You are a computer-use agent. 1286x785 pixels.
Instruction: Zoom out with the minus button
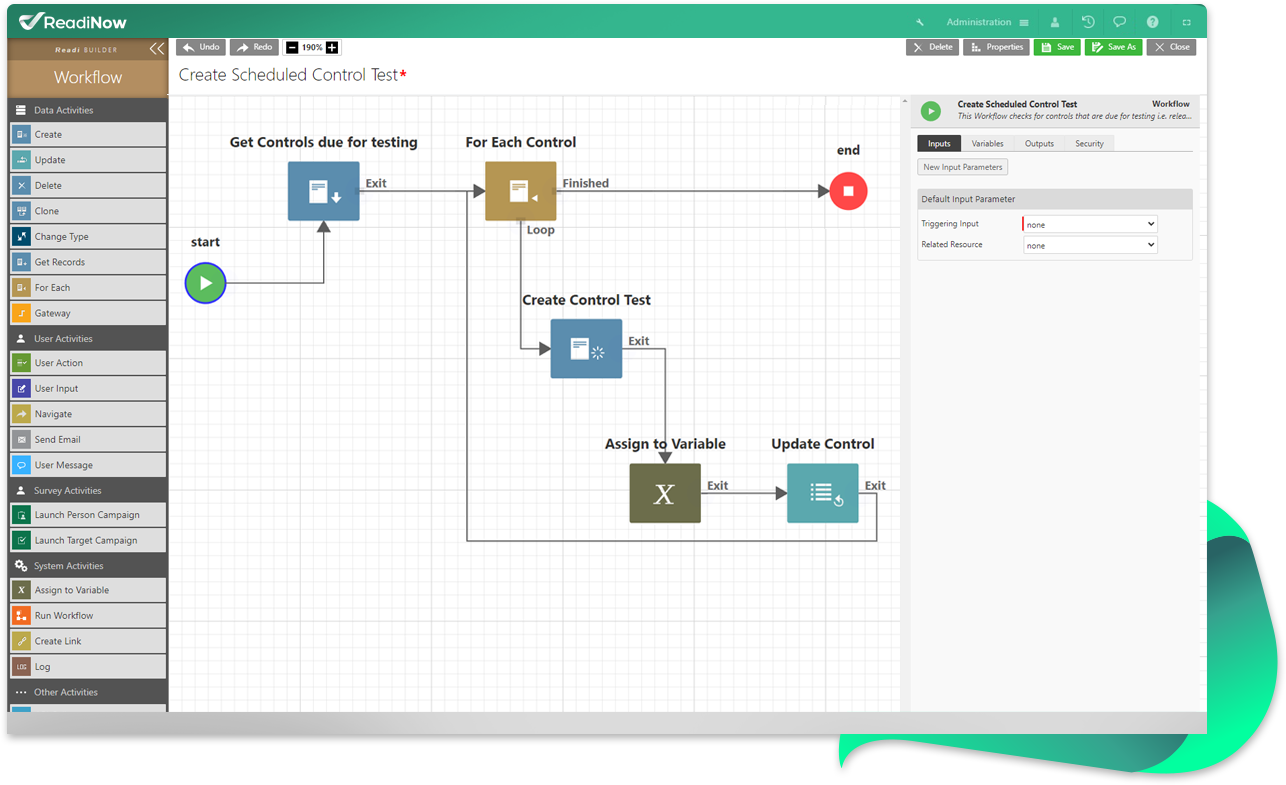292,48
